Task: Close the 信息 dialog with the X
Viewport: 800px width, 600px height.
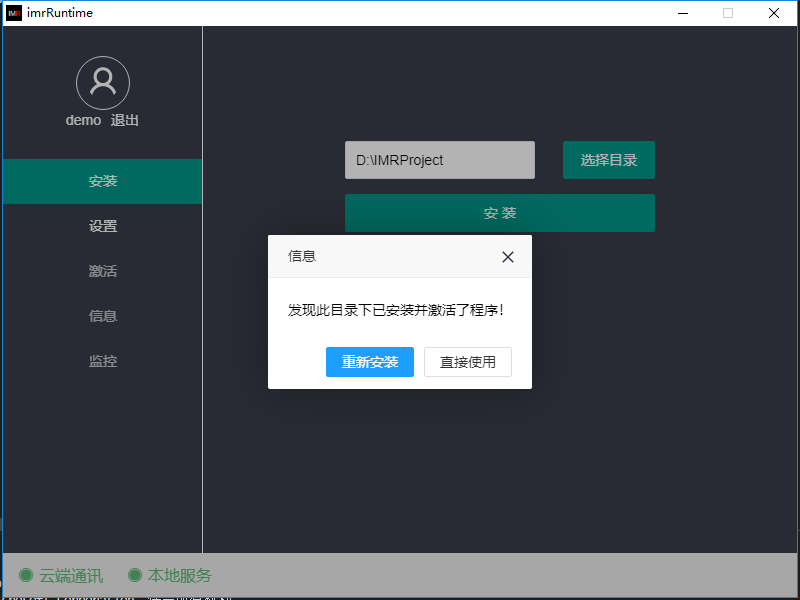Action: click(507, 257)
